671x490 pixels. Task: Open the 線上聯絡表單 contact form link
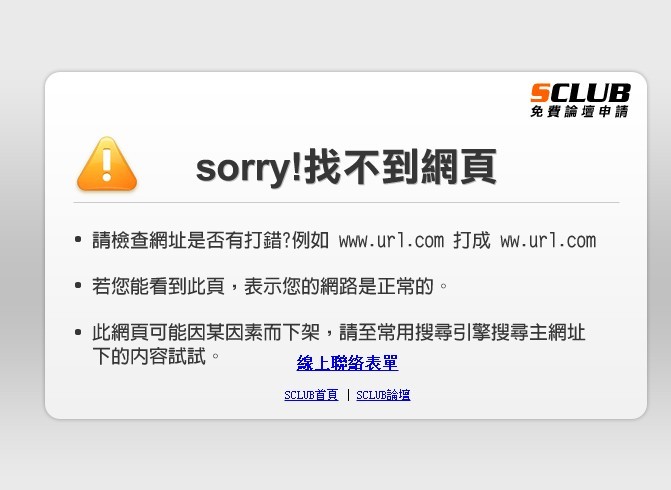tap(347, 363)
